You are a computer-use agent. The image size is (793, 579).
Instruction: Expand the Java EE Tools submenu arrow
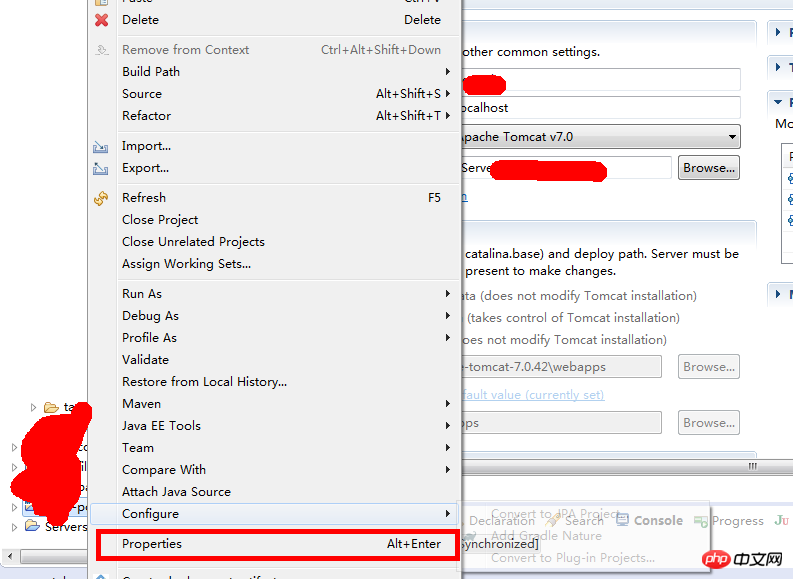448,426
